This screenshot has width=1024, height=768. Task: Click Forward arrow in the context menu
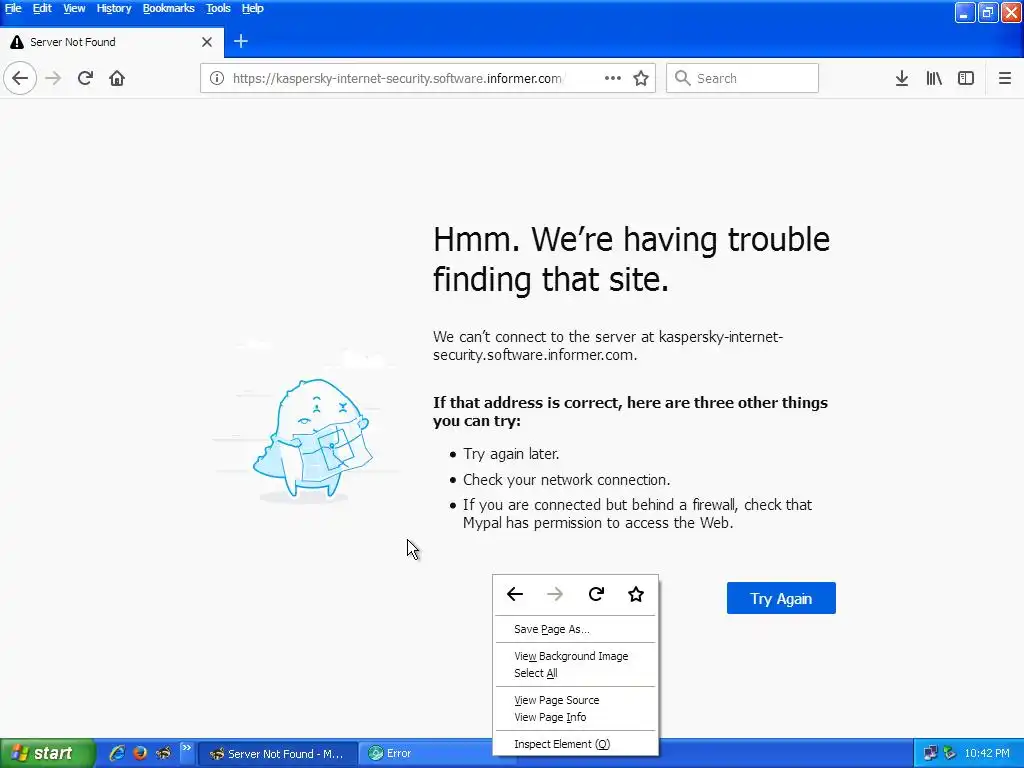[x=555, y=594]
